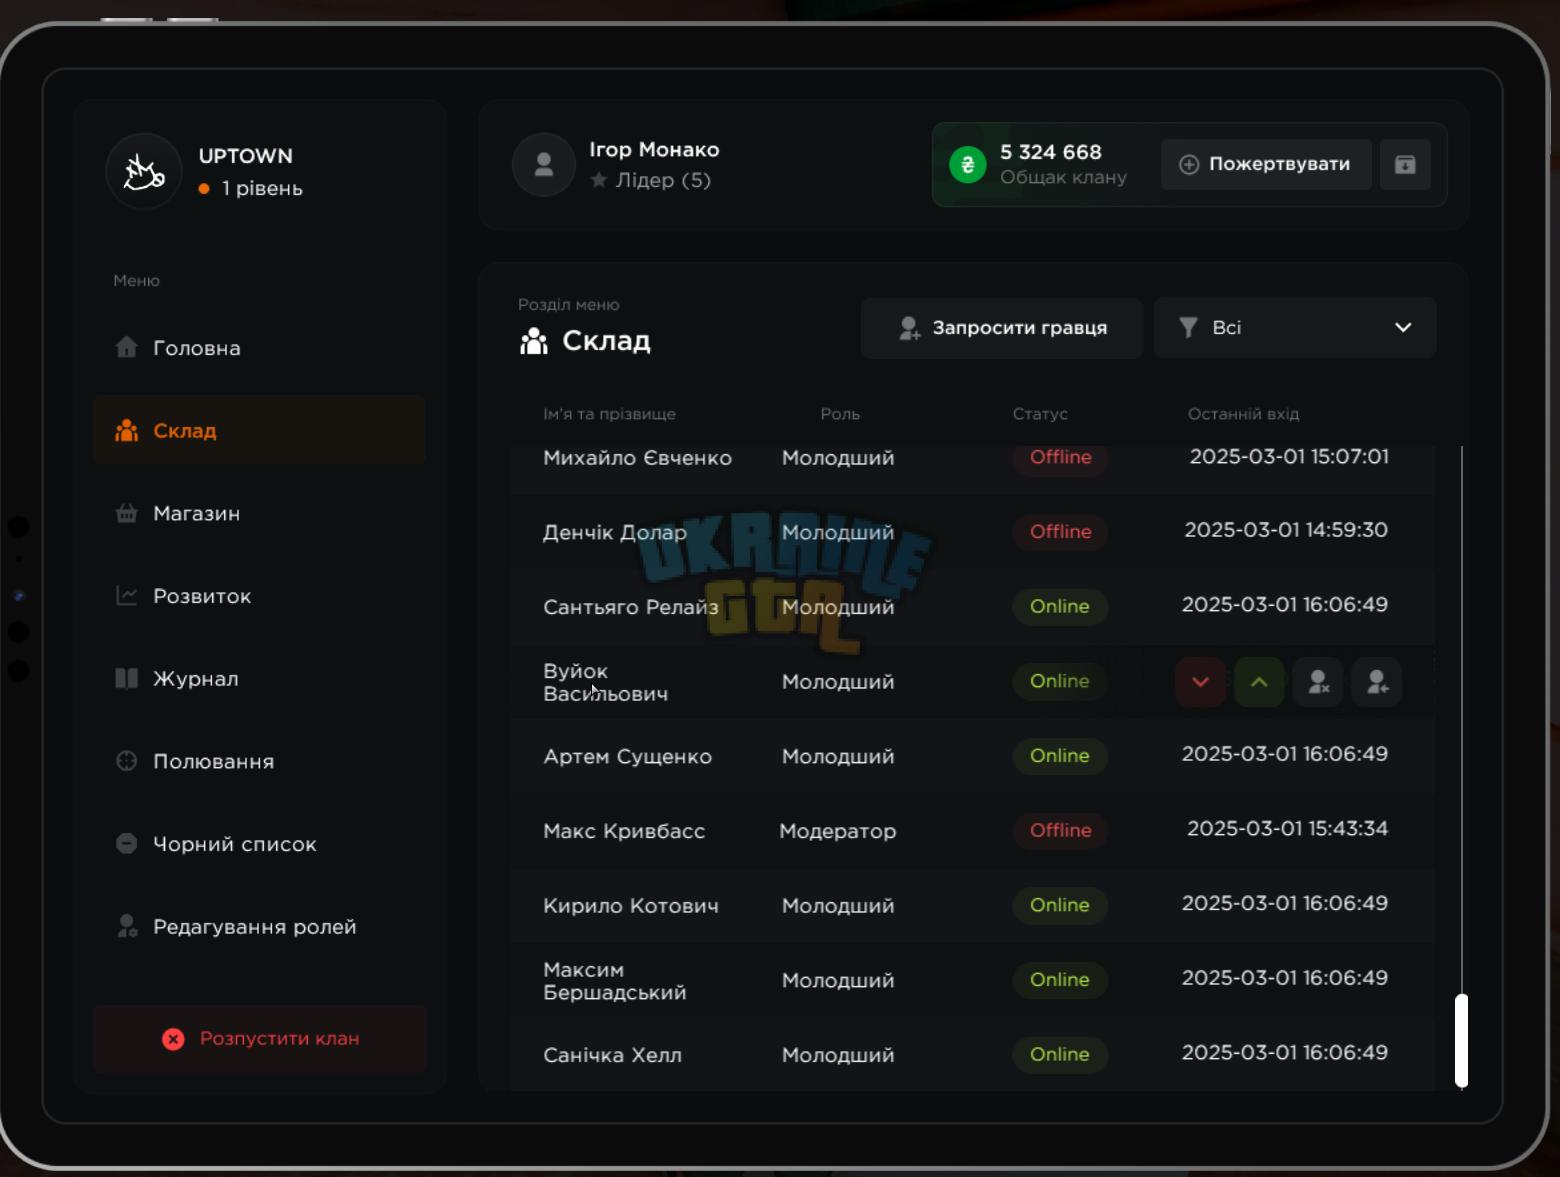Click the green hryvnia currency icon
Viewport: 1560px width, 1177px height.
tap(968, 165)
